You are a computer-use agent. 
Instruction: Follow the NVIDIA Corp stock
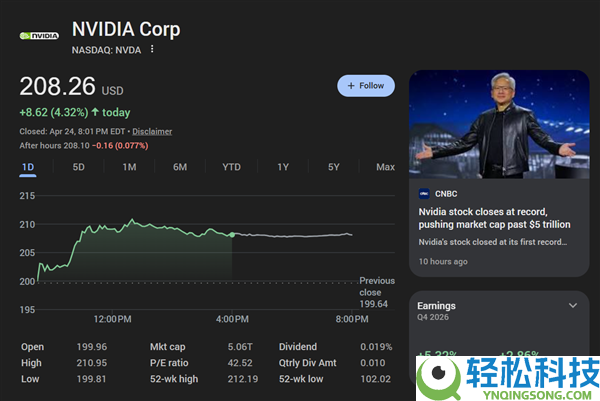(366, 86)
